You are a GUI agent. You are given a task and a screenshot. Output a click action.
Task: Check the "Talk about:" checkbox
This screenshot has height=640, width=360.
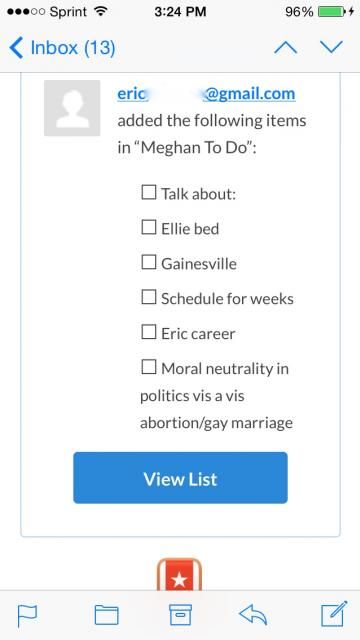click(x=149, y=192)
